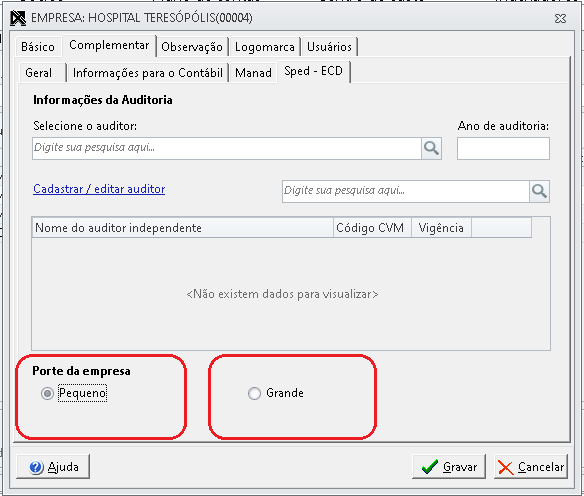The height and width of the screenshot is (496, 584).
Task: Open Informações para o Contábil sub-tab
Action: 148,73
